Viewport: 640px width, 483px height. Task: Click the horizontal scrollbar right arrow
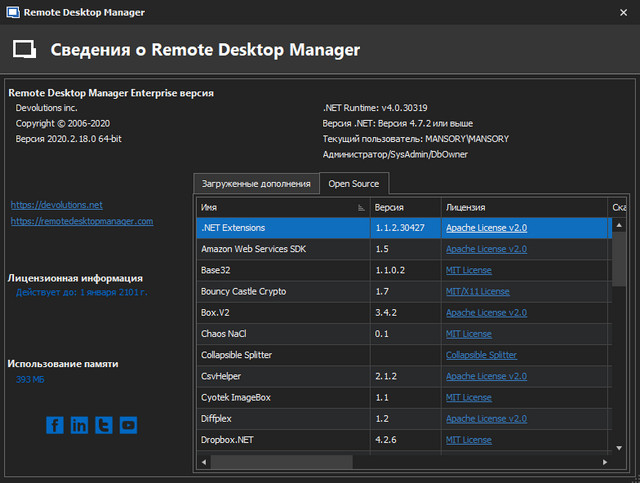603,462
